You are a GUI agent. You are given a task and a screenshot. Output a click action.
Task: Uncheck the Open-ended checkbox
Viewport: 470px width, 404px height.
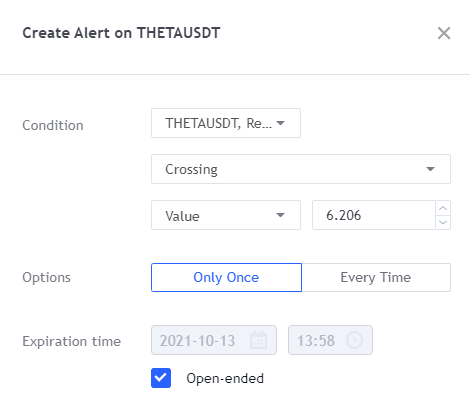pos(161,378)
